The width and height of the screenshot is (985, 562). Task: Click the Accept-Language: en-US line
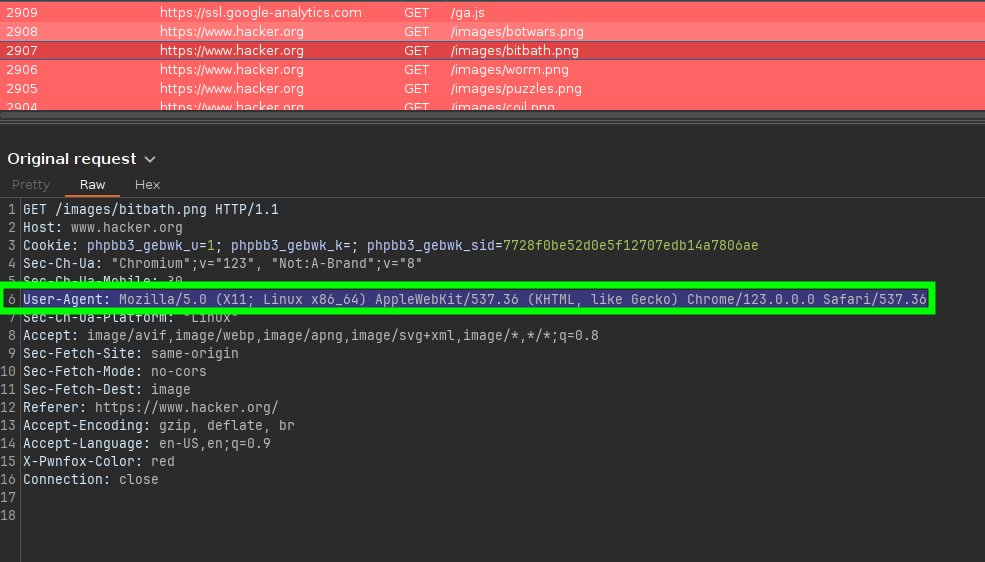click(x=147, y=443)
